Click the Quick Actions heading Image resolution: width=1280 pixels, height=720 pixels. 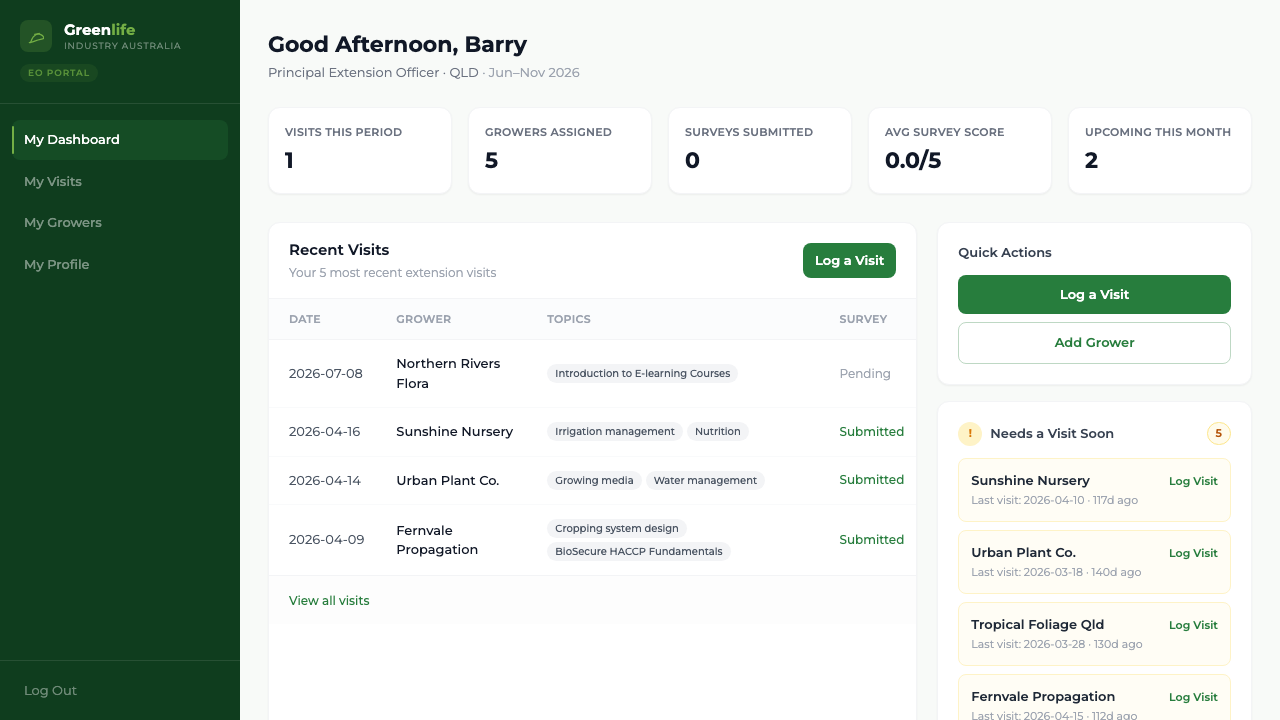pyautogui.click(x=1005, y=253)
